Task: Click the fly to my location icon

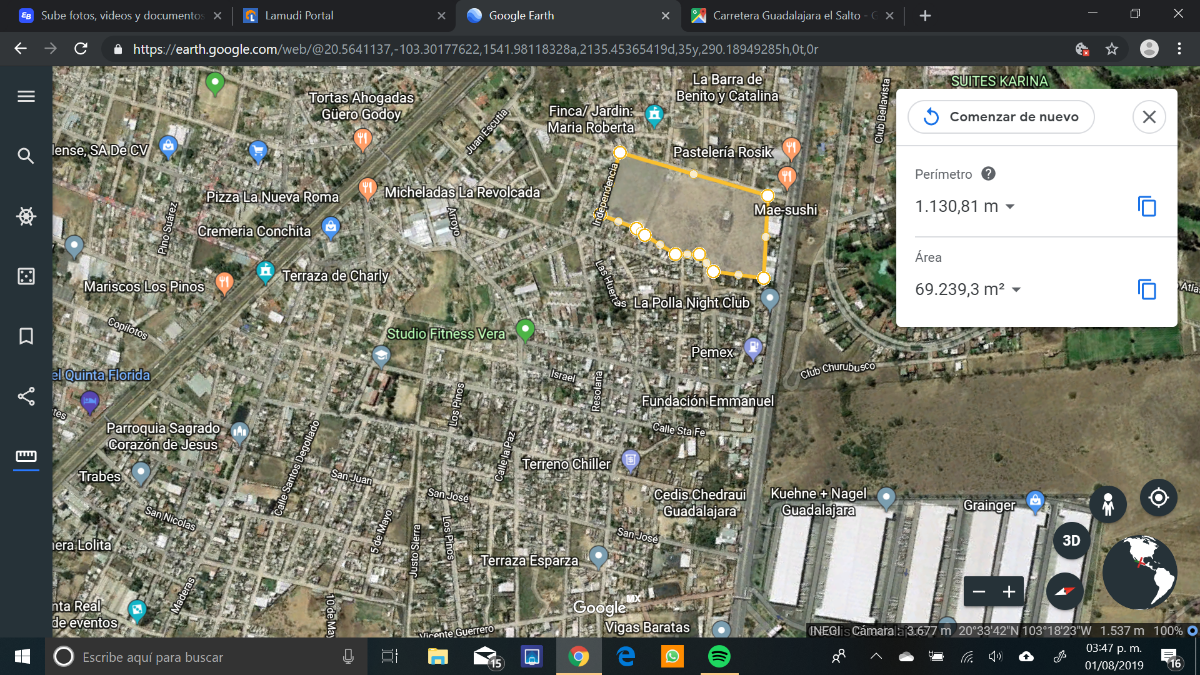Action: [1159, 497]
